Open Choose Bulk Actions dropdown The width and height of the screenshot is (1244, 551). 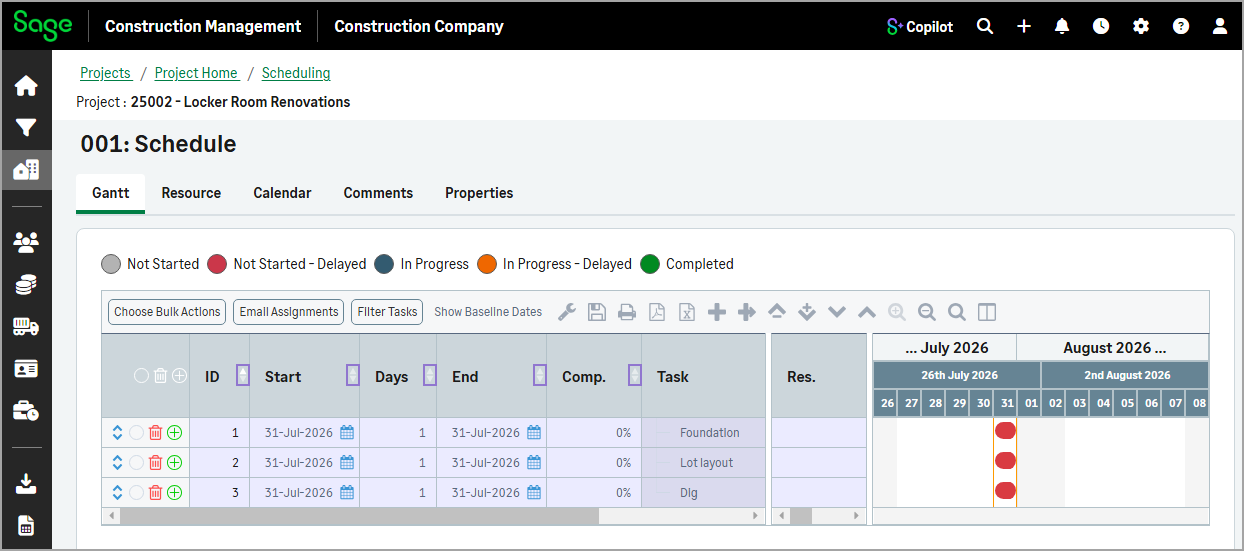coord(167,312)
